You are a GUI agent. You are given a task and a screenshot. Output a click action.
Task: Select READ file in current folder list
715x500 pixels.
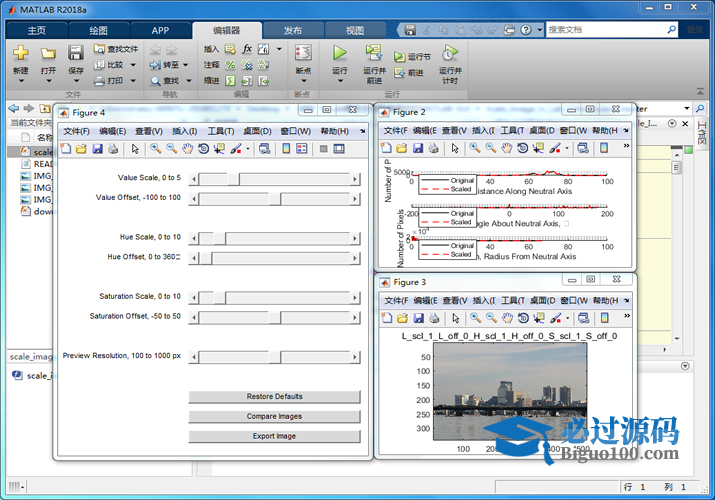36,164
